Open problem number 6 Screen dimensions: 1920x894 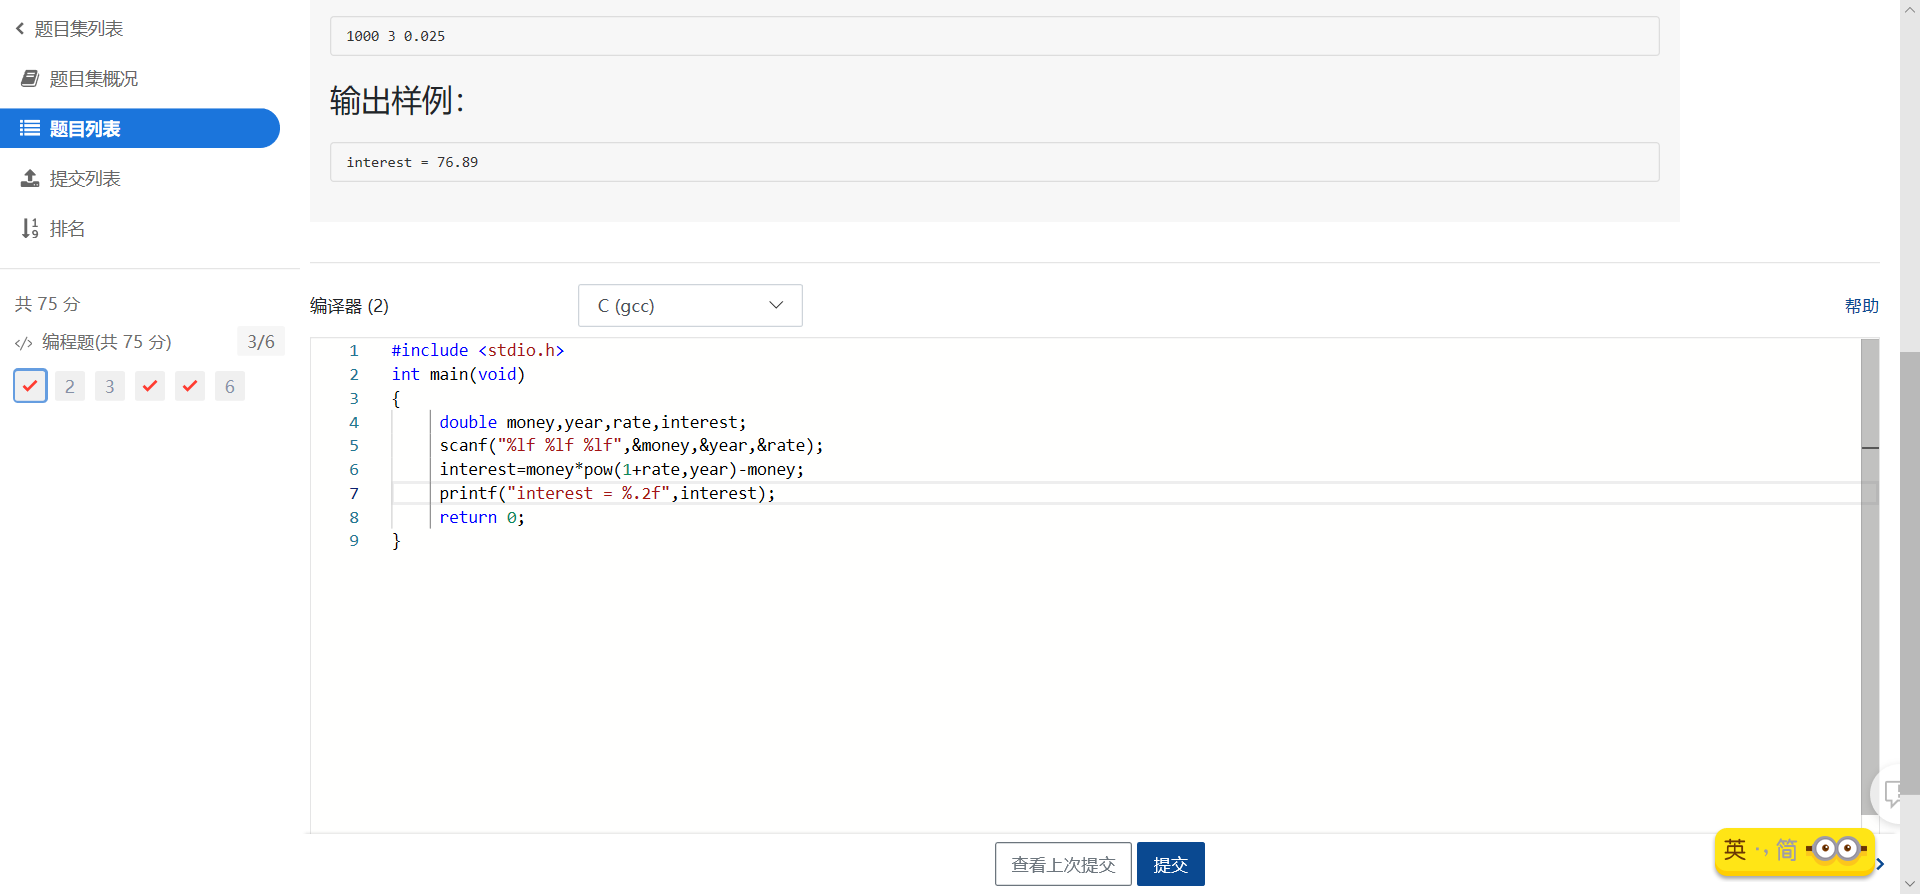coord(230,386)
